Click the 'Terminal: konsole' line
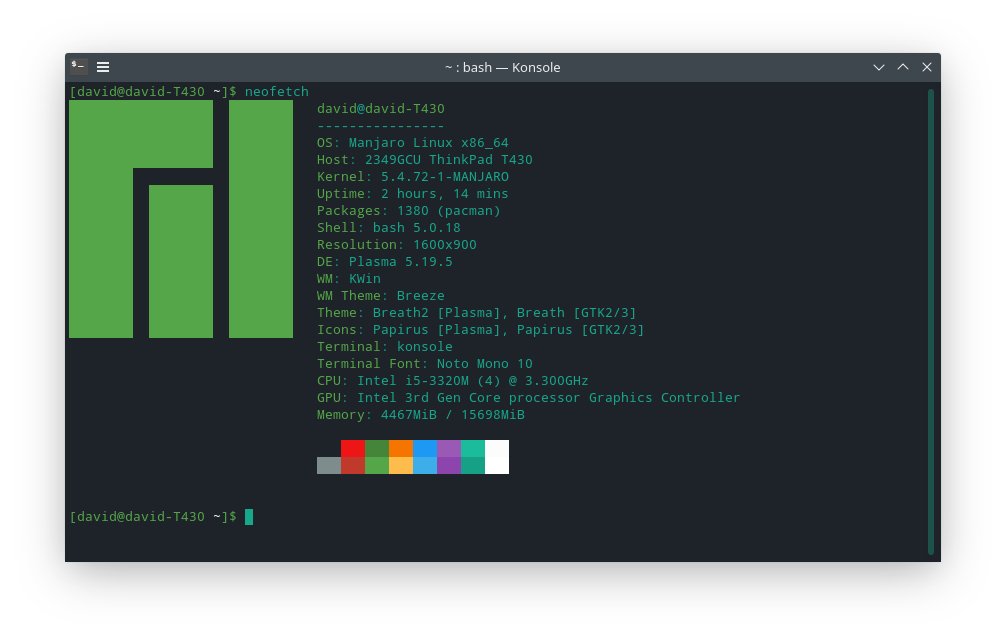 pyautogui.click(x=385, y=346)
